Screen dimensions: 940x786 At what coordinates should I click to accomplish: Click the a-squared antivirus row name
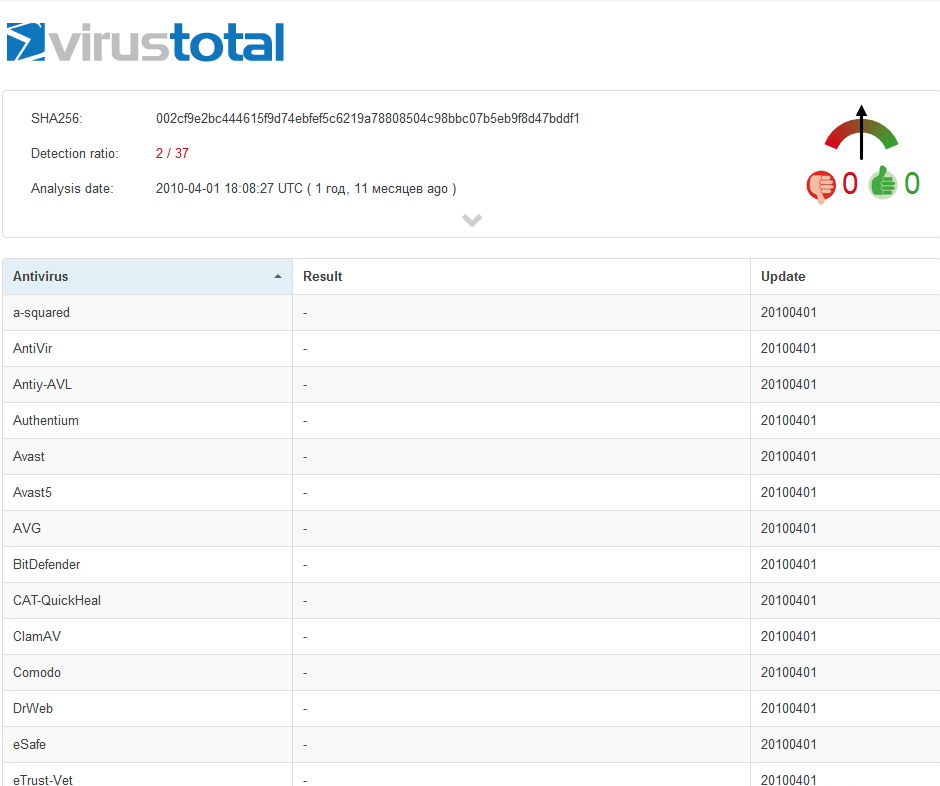(41, 312)
